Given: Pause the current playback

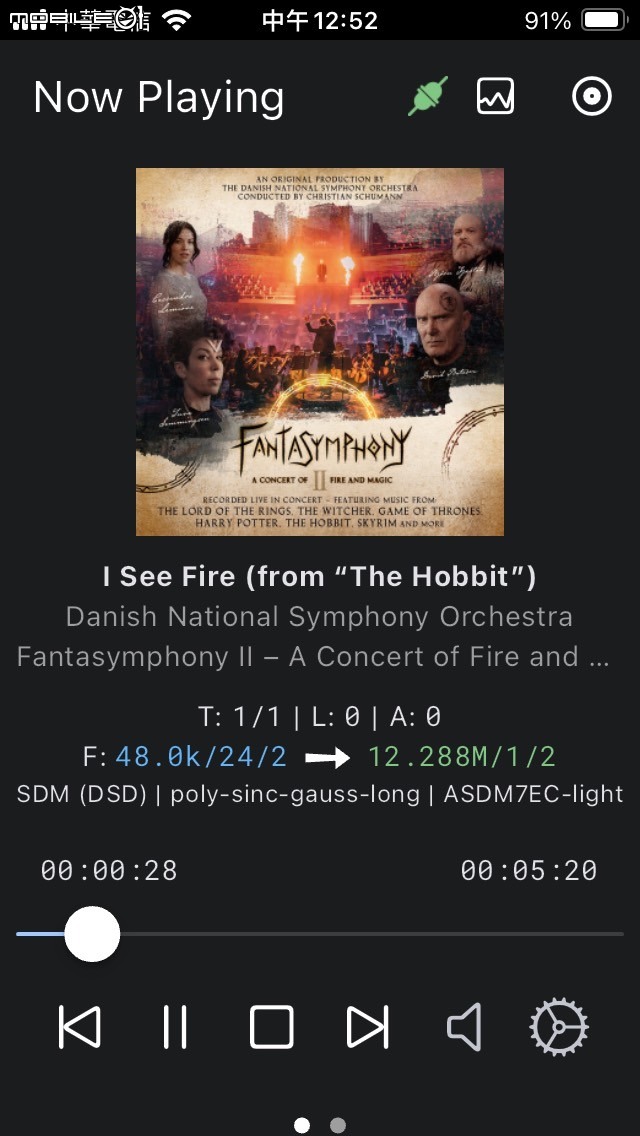Looking at the screenshot, I should coord(175,1027).
